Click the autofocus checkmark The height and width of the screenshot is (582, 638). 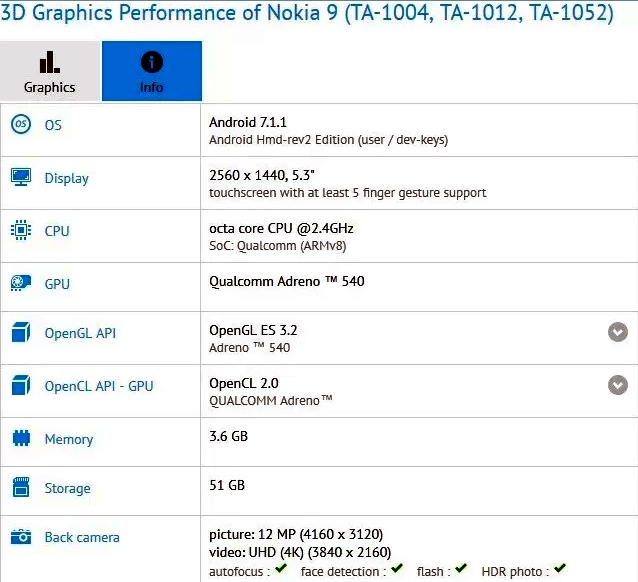coord(281,568)
